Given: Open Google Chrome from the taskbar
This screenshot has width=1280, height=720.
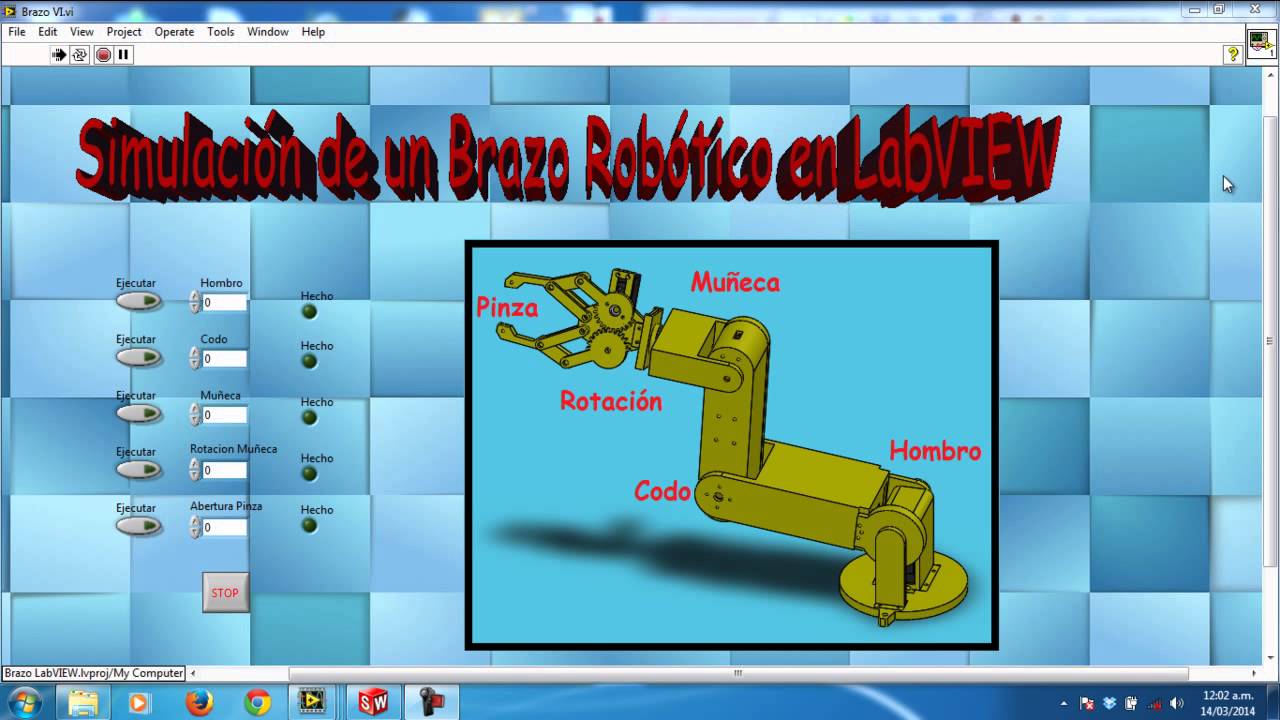Looking at the screenshot, I should coord(257,703).
